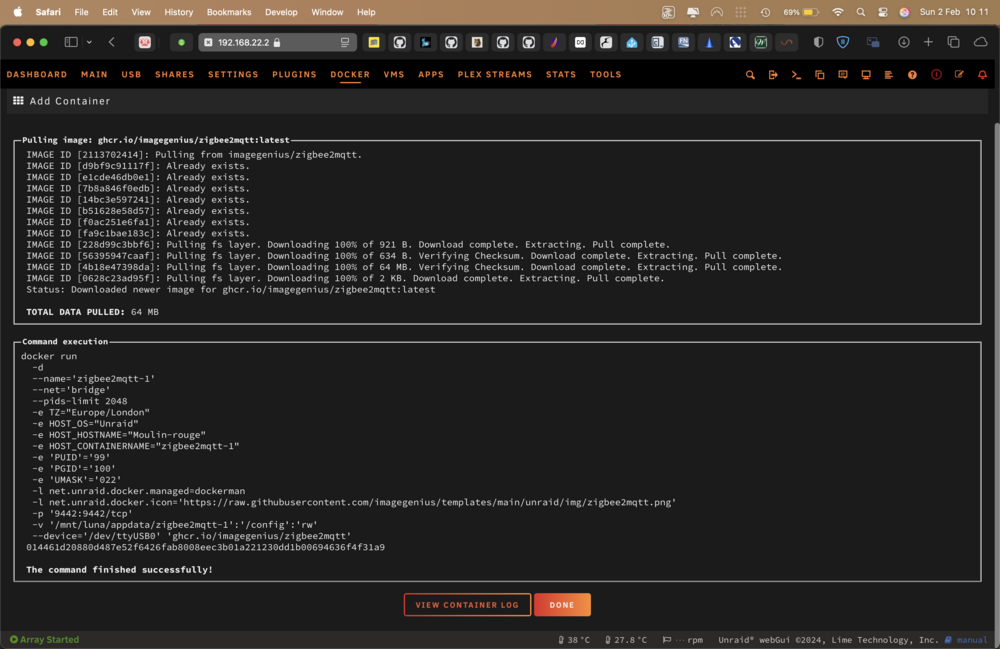Click the Wi-Fi status icon
This screenshot has width=1000, height=649.
pos(838,12)
